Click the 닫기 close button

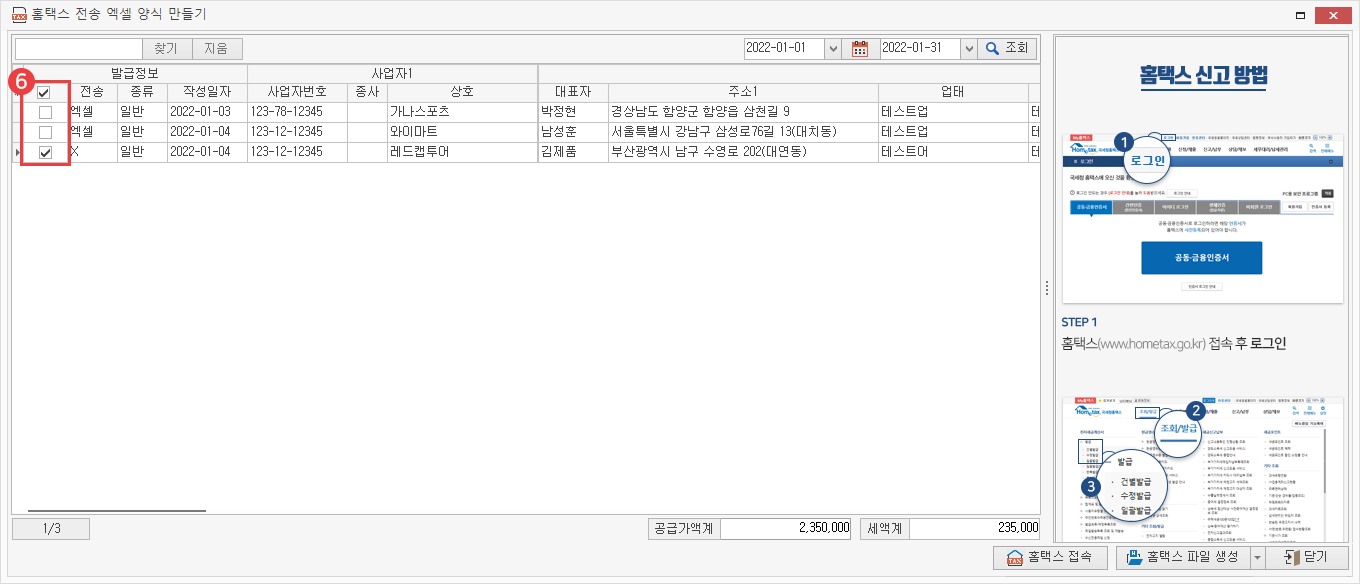[1307, 557]
